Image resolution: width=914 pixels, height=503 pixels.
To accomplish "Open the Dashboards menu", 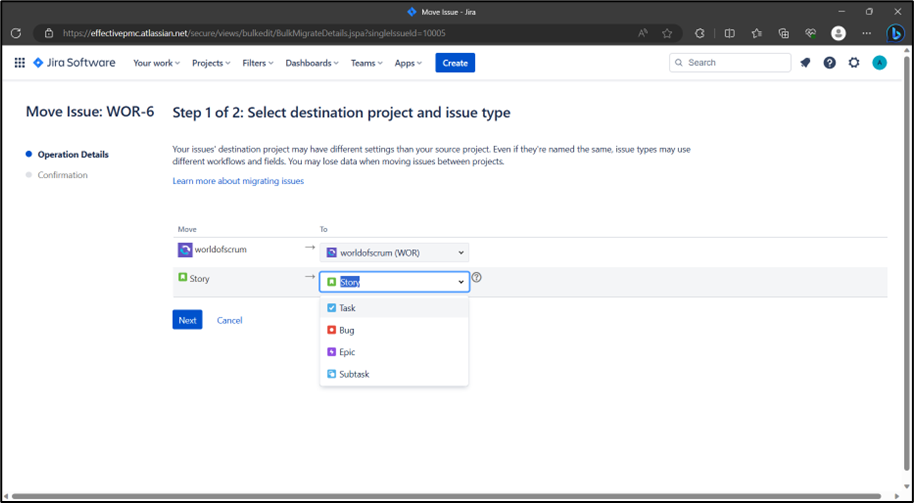I will 312,63.
